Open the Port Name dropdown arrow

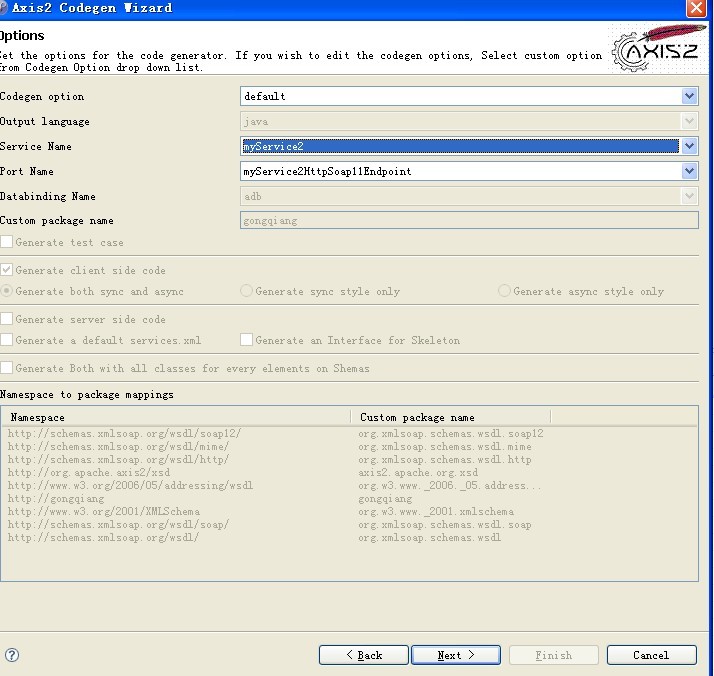pyautogui.click(x=689, y=171)
